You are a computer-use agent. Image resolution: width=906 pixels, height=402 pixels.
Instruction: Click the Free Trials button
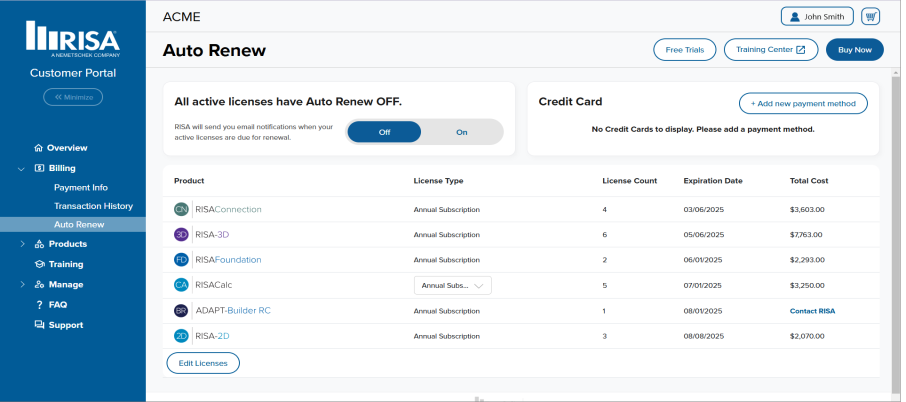coord(685,50)
